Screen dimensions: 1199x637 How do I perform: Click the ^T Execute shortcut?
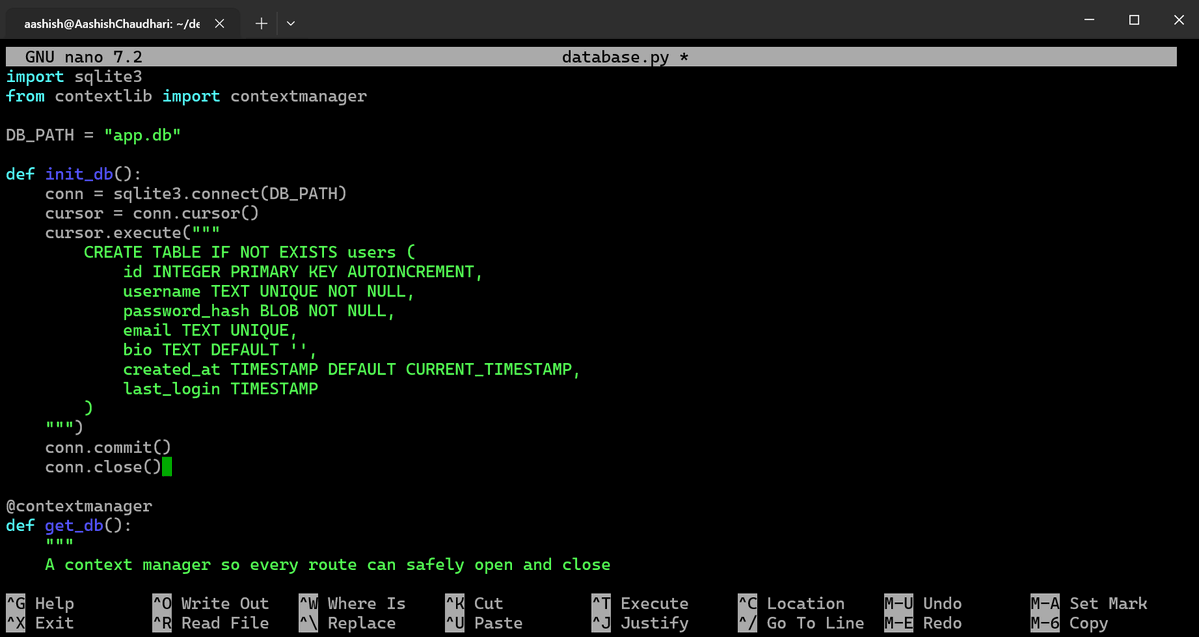(640, 603)
